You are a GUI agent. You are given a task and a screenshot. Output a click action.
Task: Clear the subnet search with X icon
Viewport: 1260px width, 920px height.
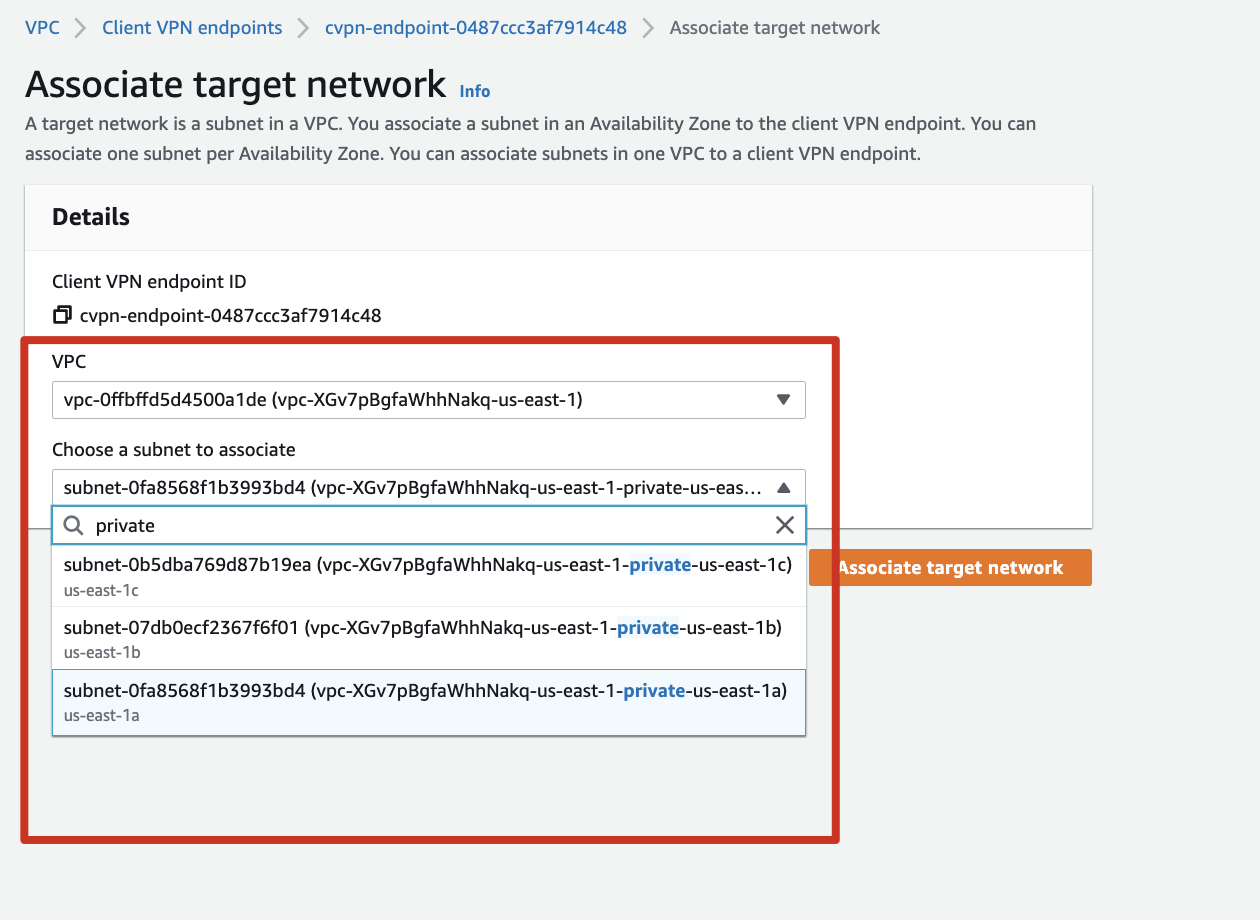tap(785, 525)
